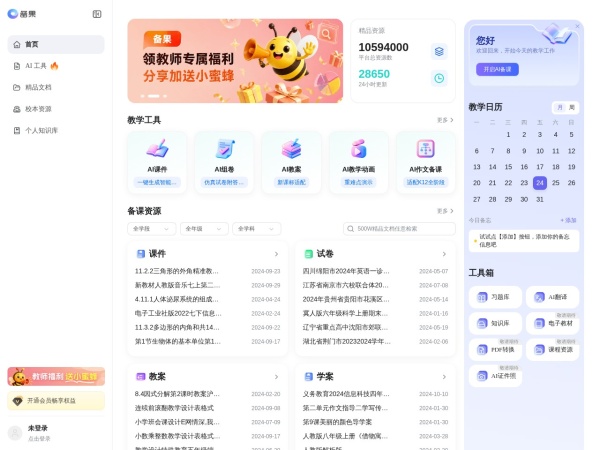
Task: Go to 精品文档 in the sidebar
Action: click(56, 87)
